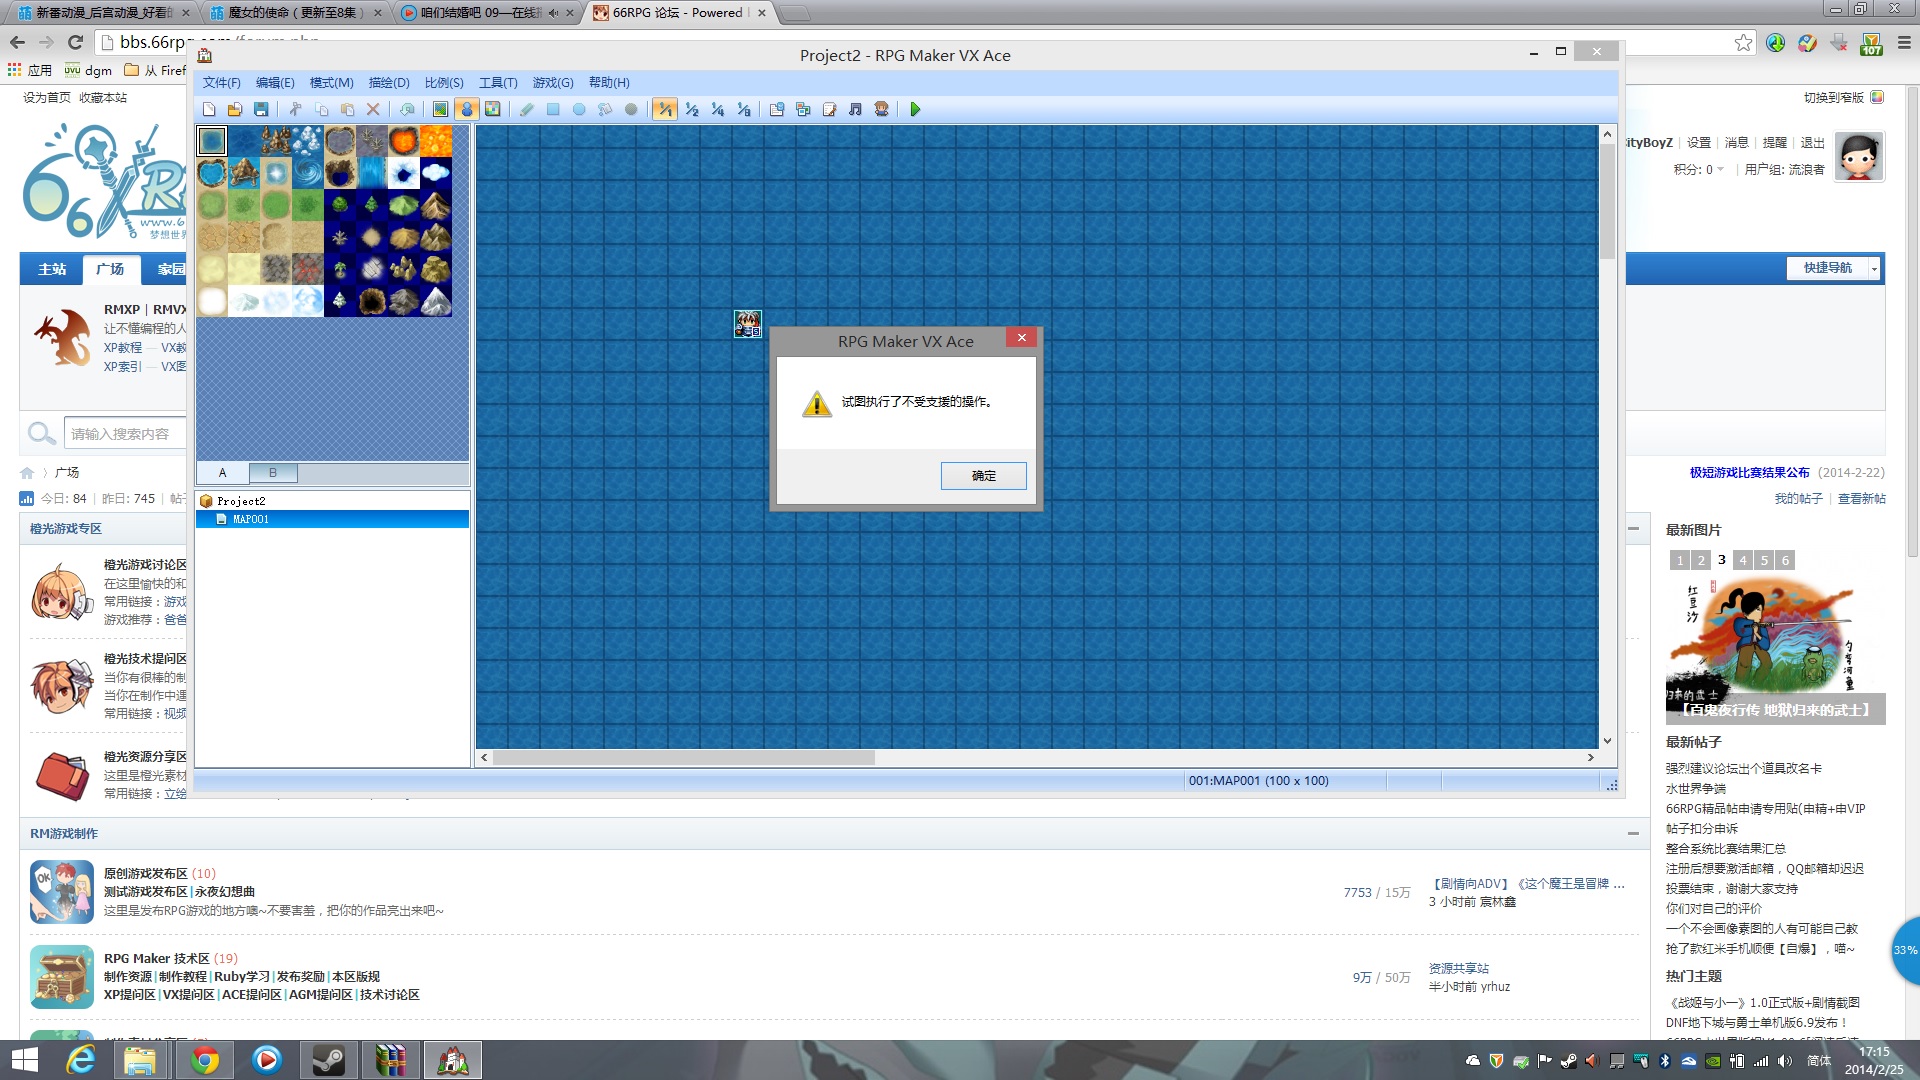Select the Project2 root tree node

[241, 501]
